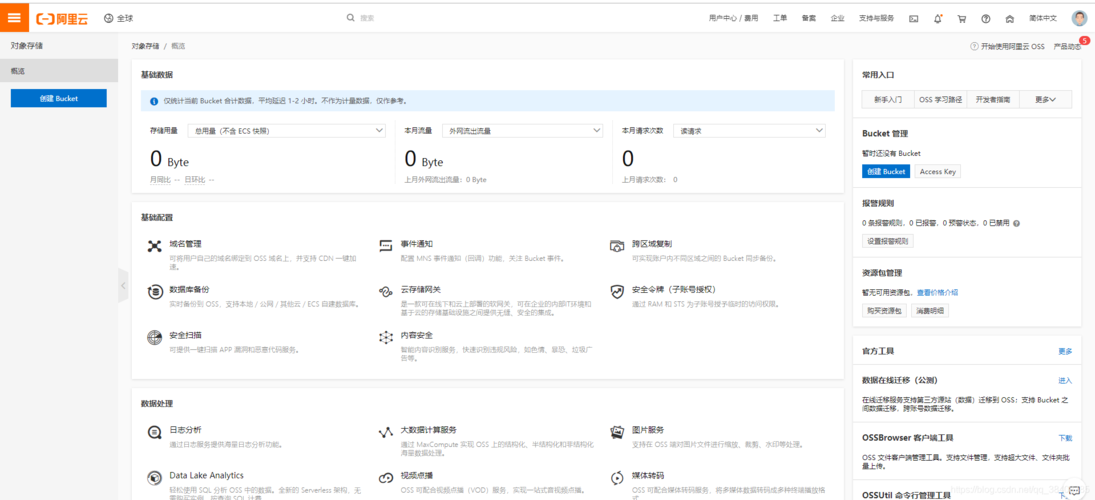Open the 工单 menu
Viewport: 1095px width, 500px height.
pyautogui.click(x=780, y=19)
